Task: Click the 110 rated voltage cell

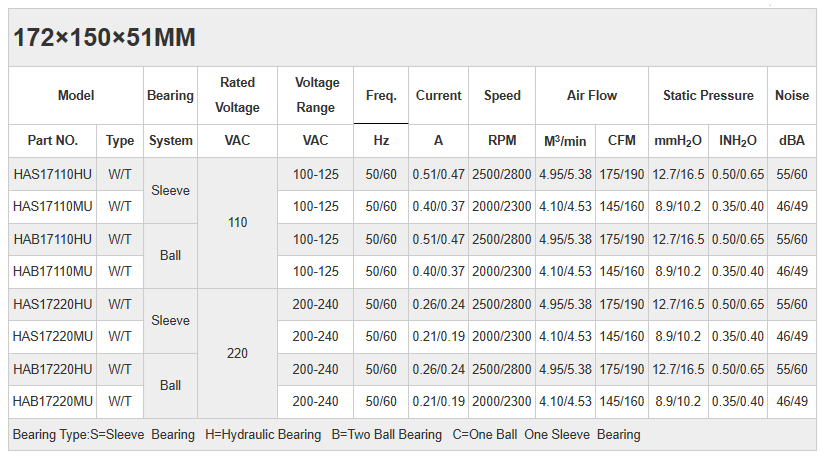Action: pyautogui.click(x=237, y=223)
